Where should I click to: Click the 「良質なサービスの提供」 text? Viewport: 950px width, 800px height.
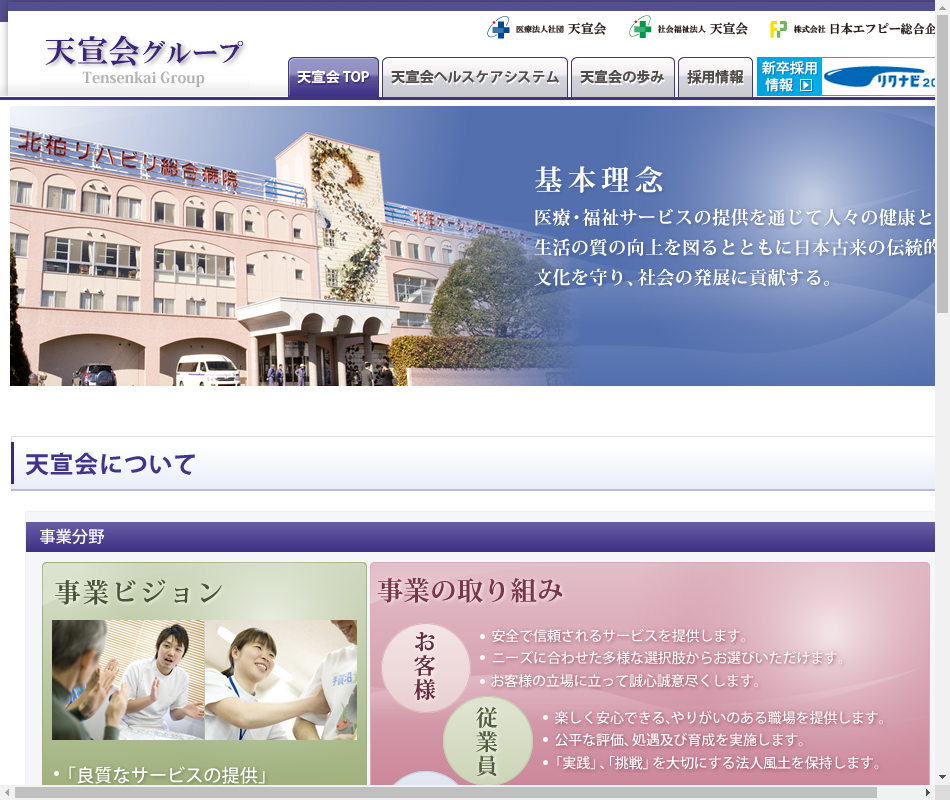165,775
